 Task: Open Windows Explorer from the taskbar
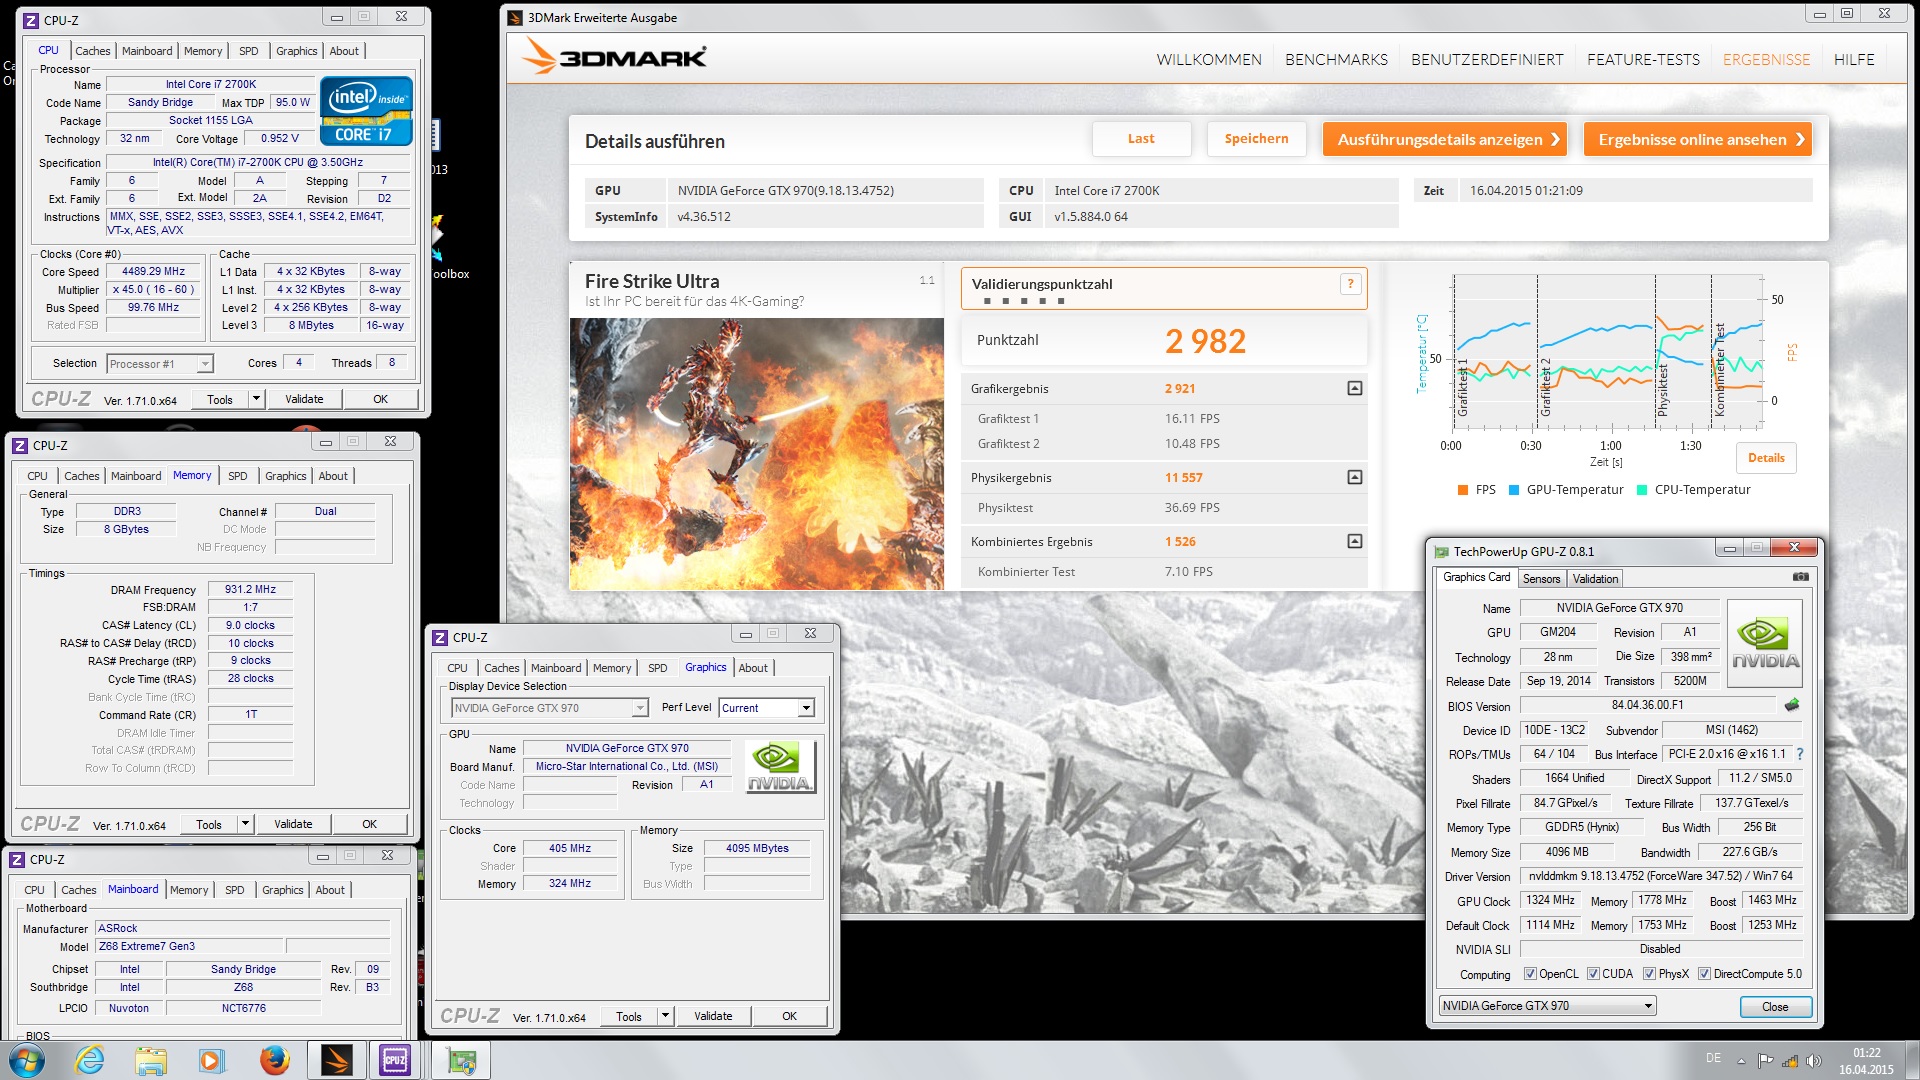pyautogui.click(x=150, y=1060)
